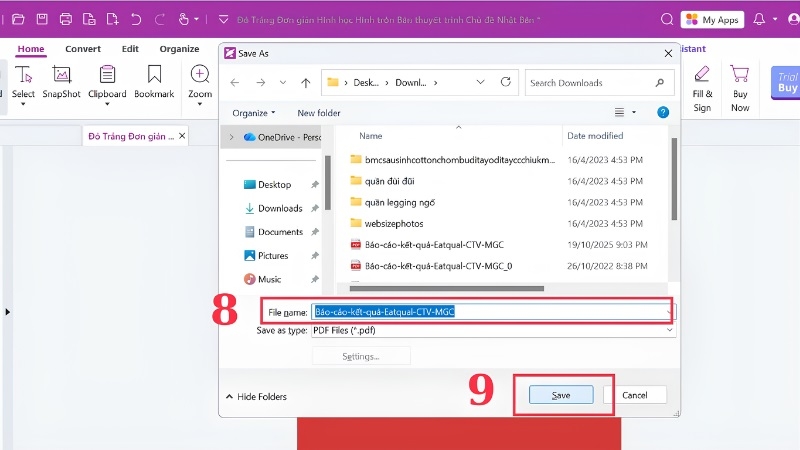Switch to the Edit ribbon tab

point(130,49)
